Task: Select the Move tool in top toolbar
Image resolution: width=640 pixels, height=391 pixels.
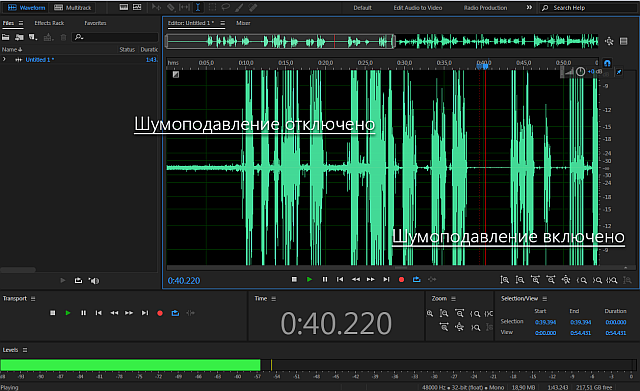Action: 156,7
